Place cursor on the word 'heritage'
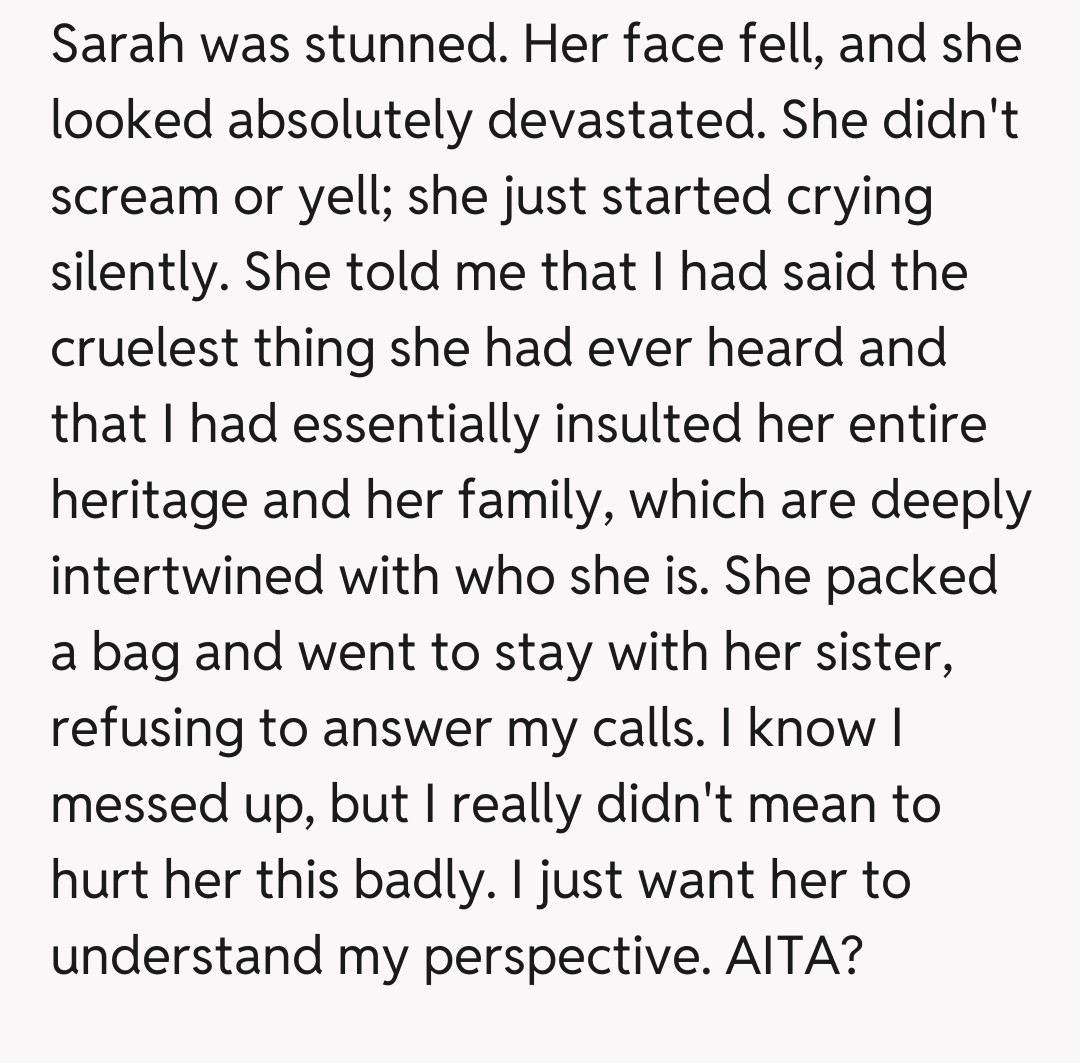1080x1063 pixels. coord(148,502)
